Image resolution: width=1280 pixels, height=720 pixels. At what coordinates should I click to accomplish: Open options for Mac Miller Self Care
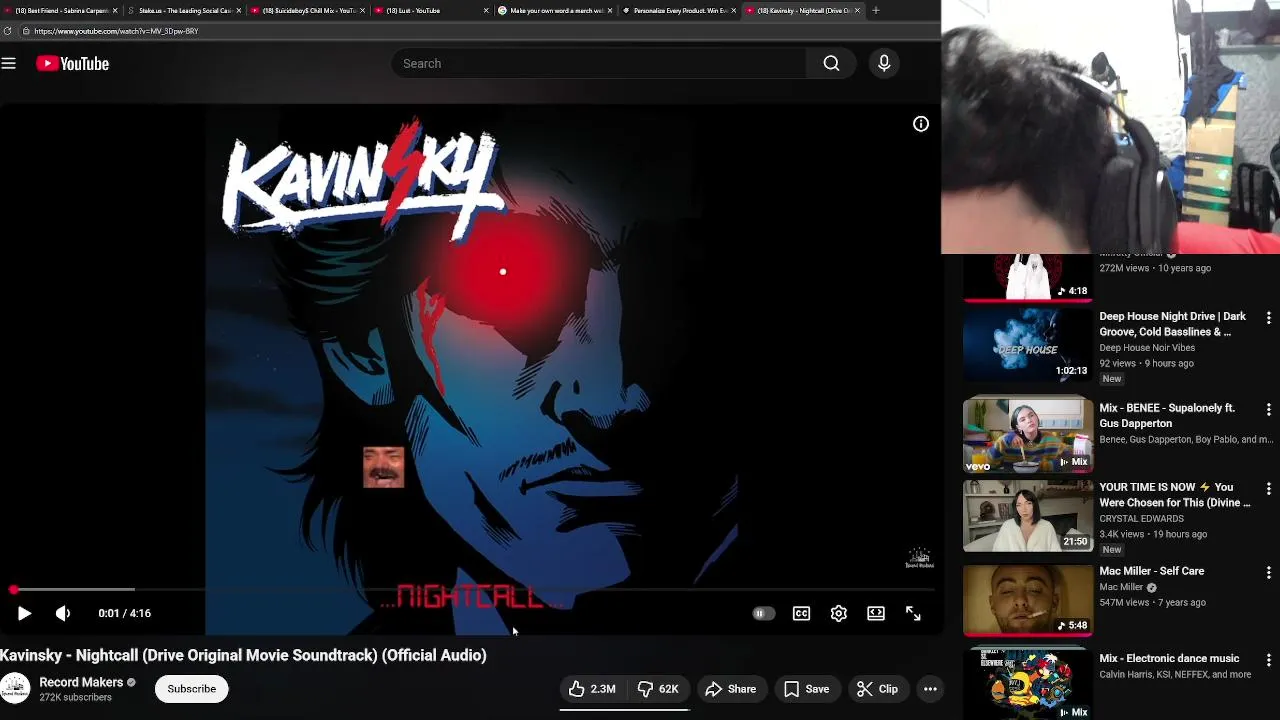click(1269, 573)
